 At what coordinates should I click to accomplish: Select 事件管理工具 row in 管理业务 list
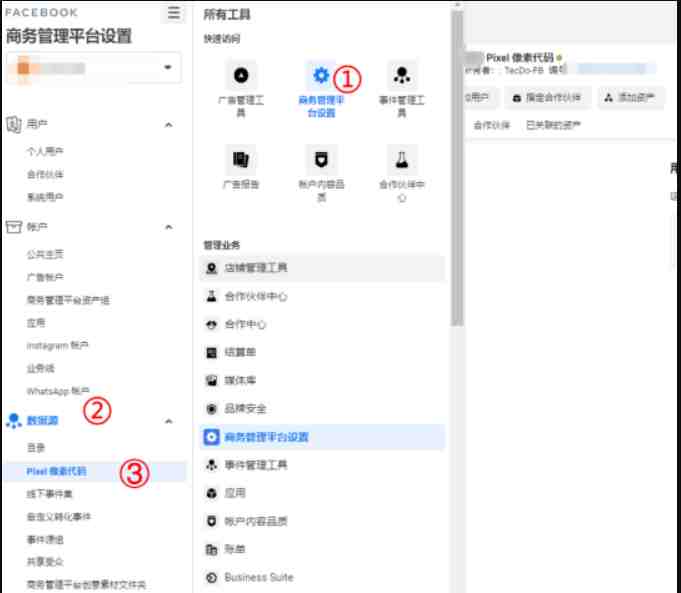coord(322,465)
